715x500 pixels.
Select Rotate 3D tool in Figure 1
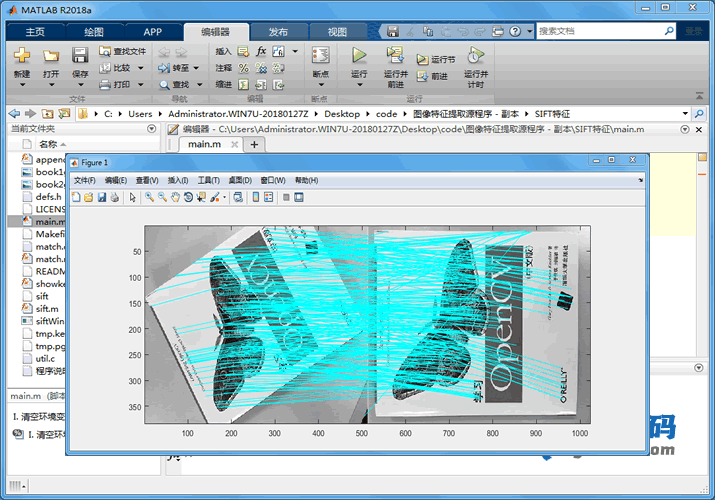[188, 197]
